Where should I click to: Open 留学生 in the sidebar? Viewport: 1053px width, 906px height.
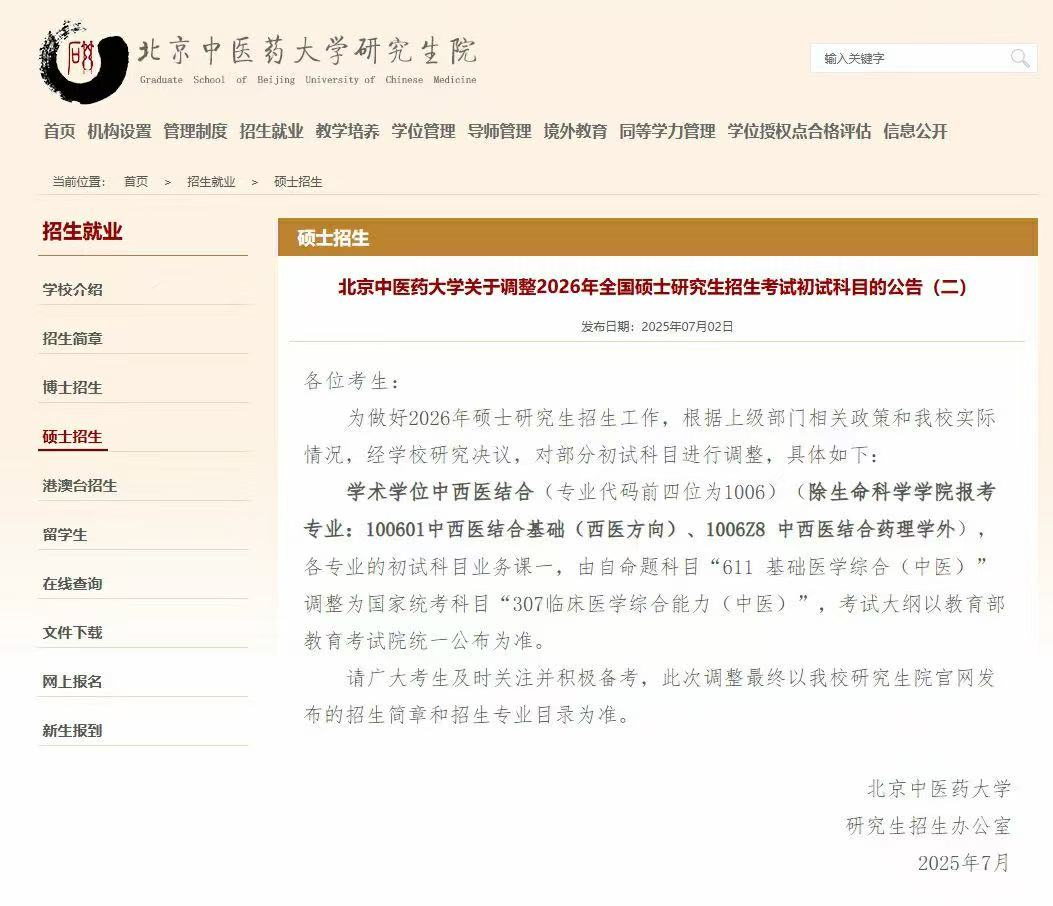coord(64,535)
